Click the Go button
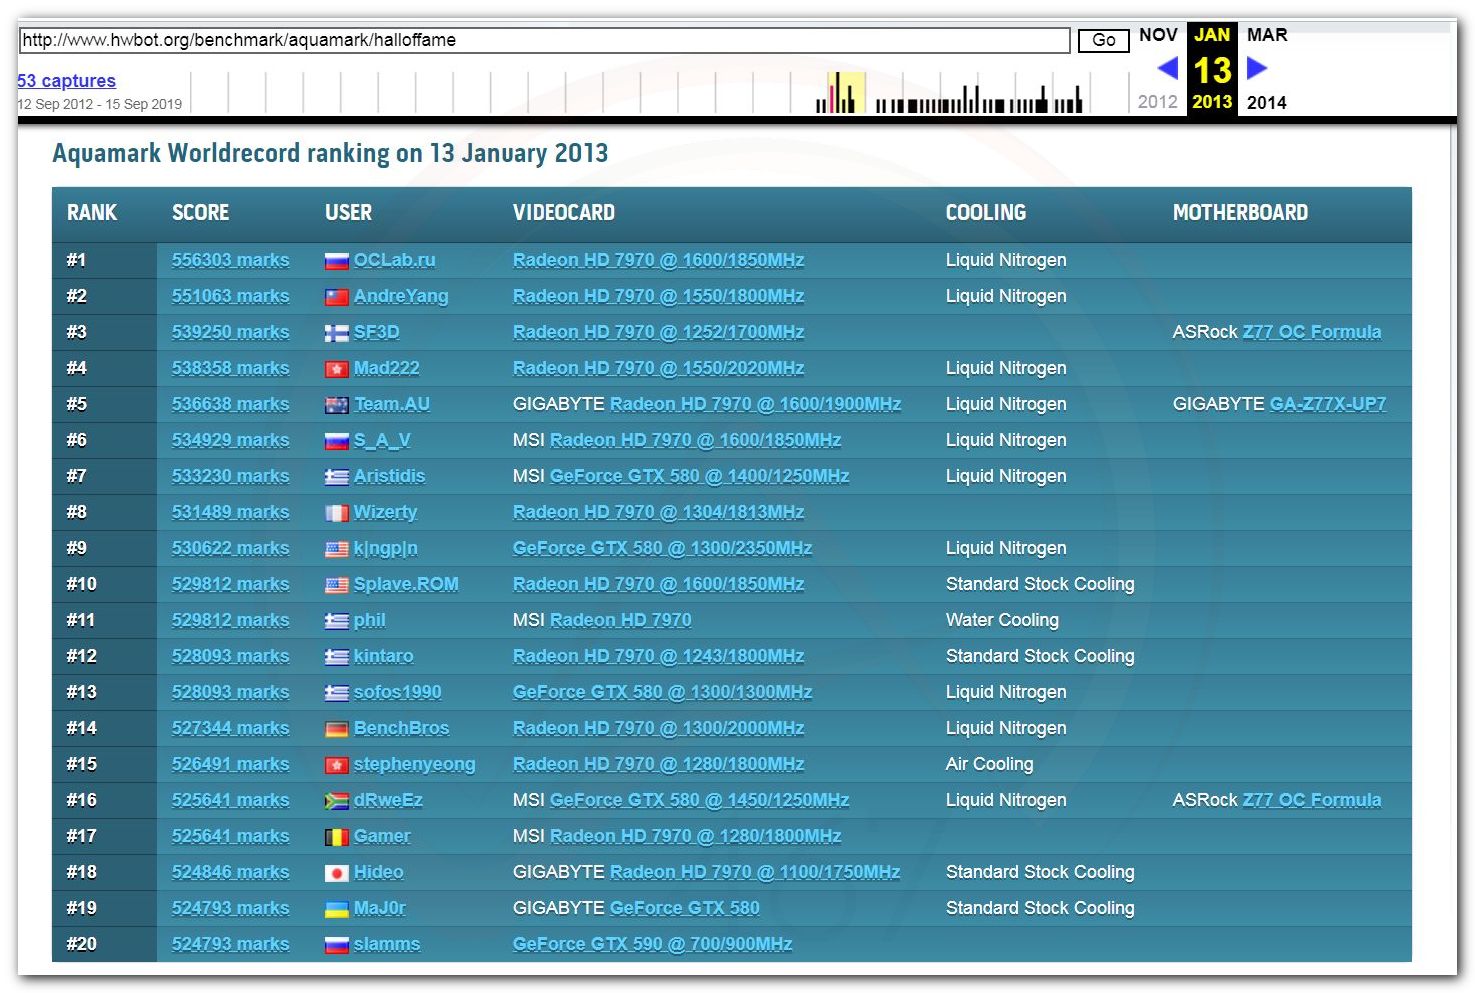The width and height of the screenshot is (1475, 993). pyautogui.click(x=1104, y=40)
